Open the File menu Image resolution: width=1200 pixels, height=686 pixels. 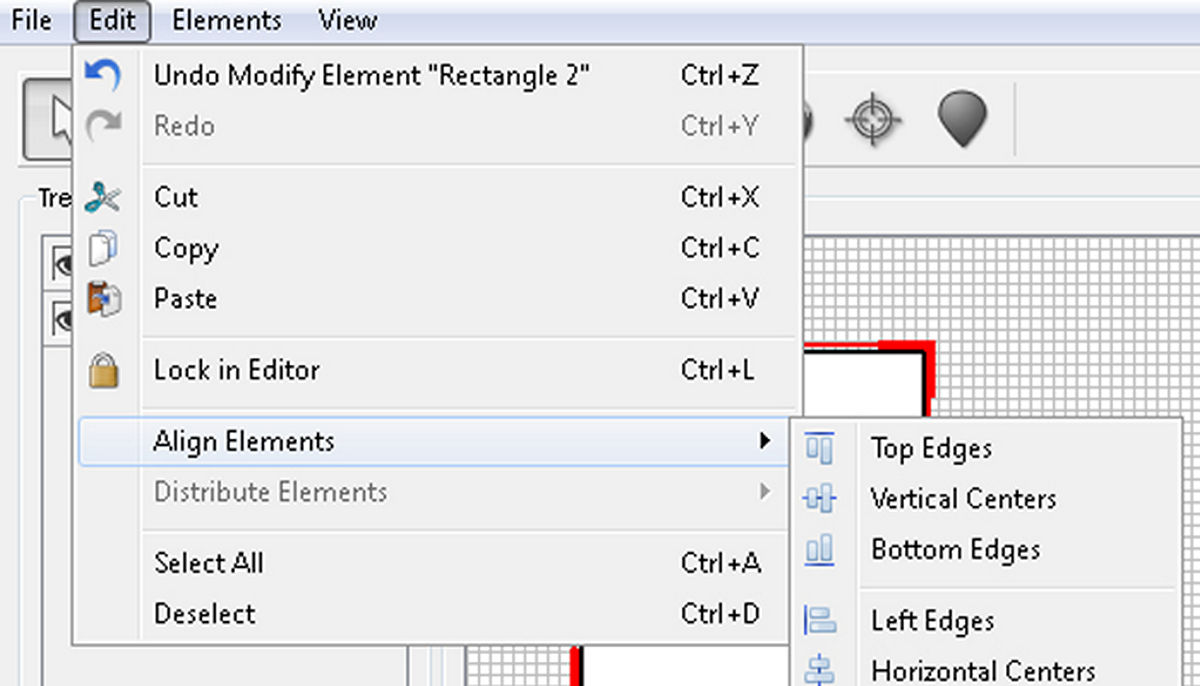tap(32, 20)
